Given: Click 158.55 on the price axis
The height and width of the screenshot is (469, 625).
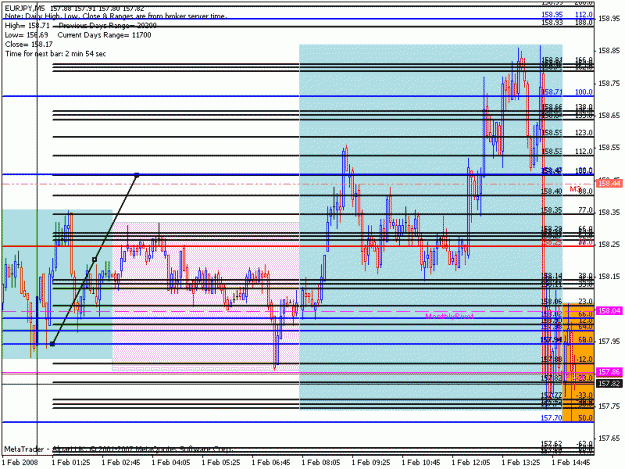Looking at the screenshot, I should tap(609, 147).
